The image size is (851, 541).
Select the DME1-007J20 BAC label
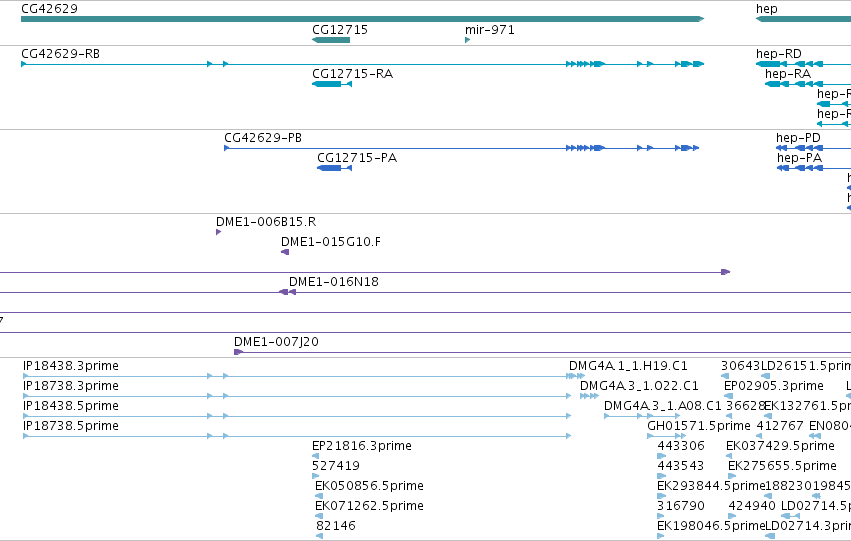276,342
